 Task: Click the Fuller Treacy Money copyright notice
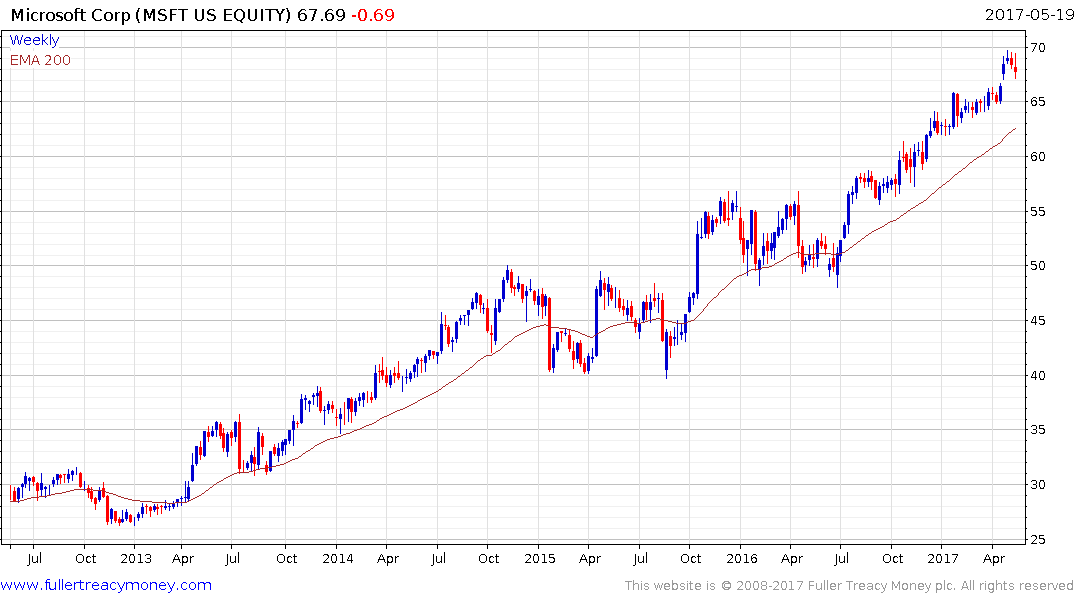[x=849, y=586]
